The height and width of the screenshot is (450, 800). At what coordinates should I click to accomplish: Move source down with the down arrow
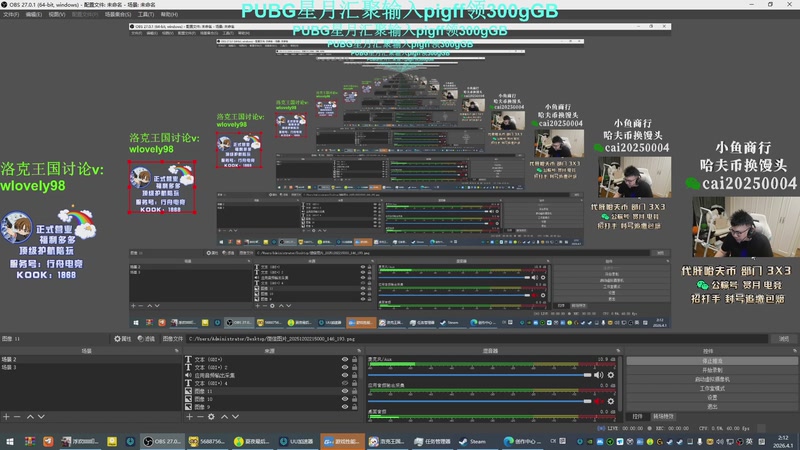[235, 417]
